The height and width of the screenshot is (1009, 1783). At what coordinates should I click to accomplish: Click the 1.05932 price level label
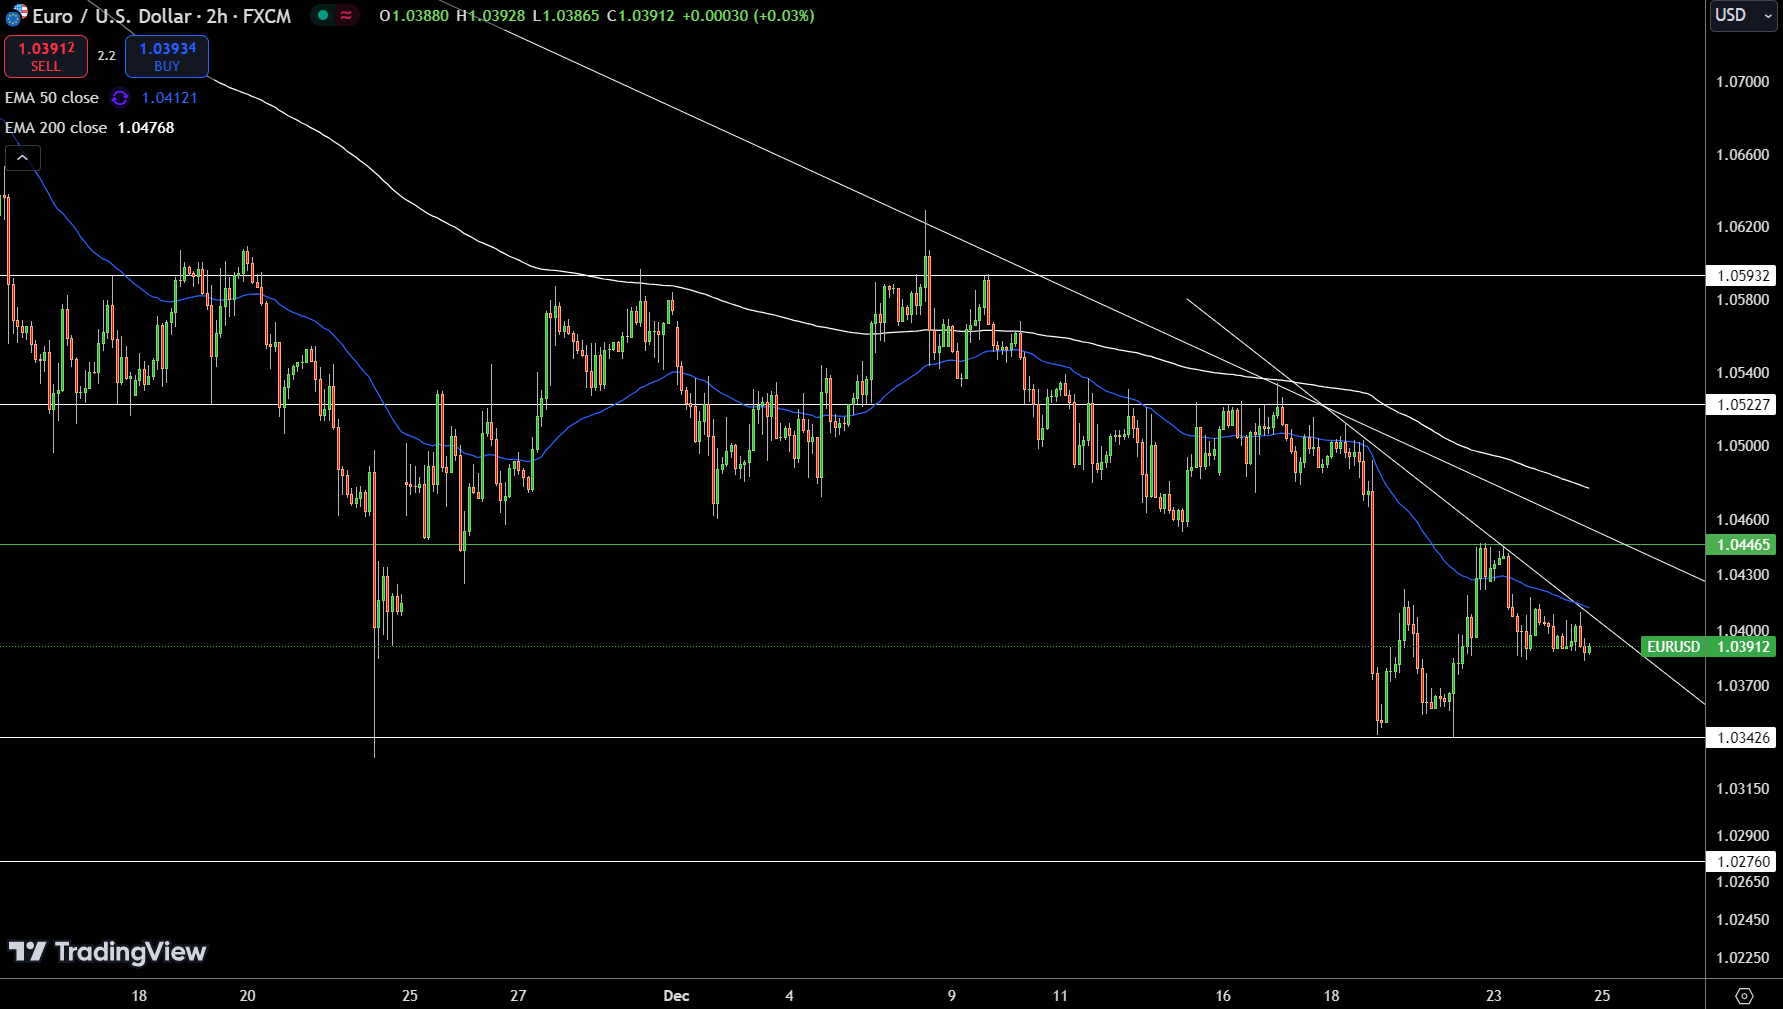[1742, 276]
